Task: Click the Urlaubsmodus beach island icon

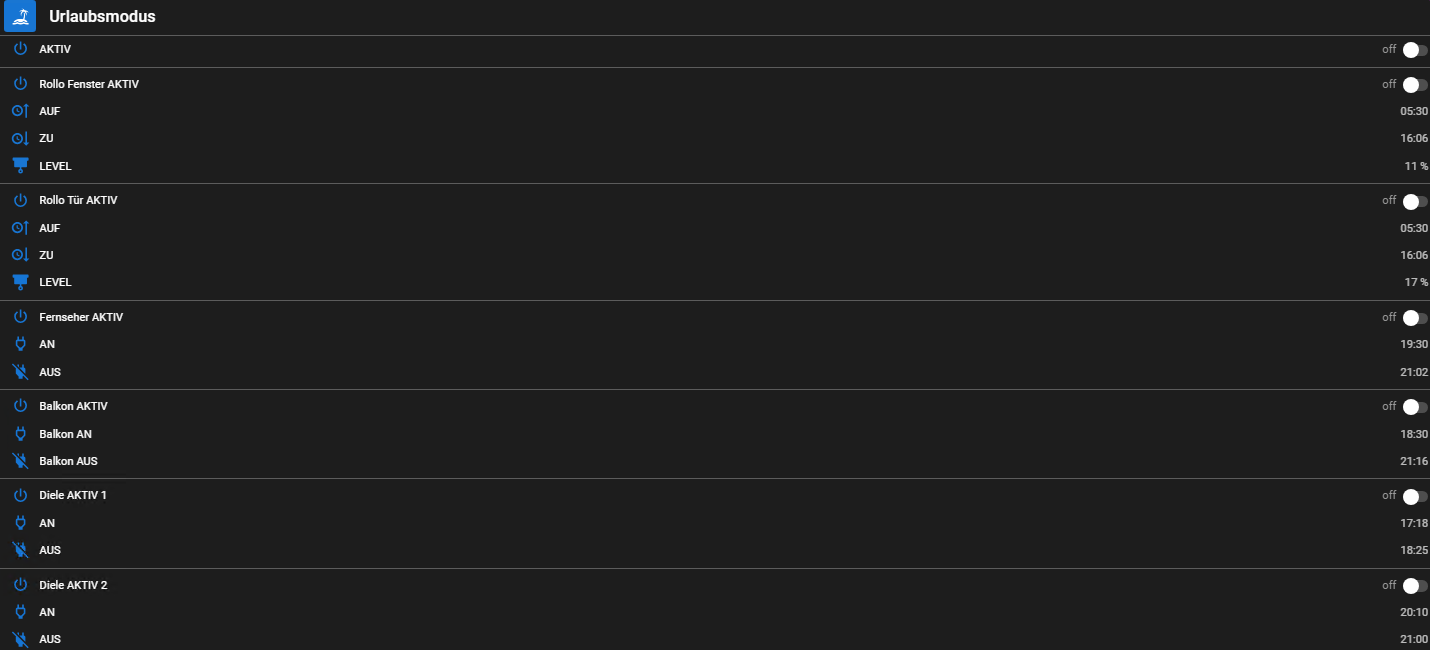Action: pos(20,16)
